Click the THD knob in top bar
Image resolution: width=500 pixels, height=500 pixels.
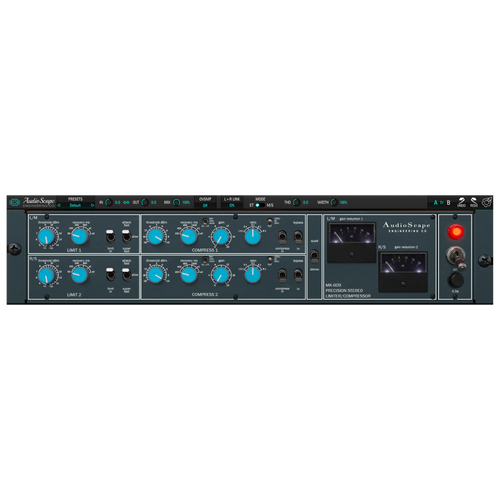[x=296, y=202]
